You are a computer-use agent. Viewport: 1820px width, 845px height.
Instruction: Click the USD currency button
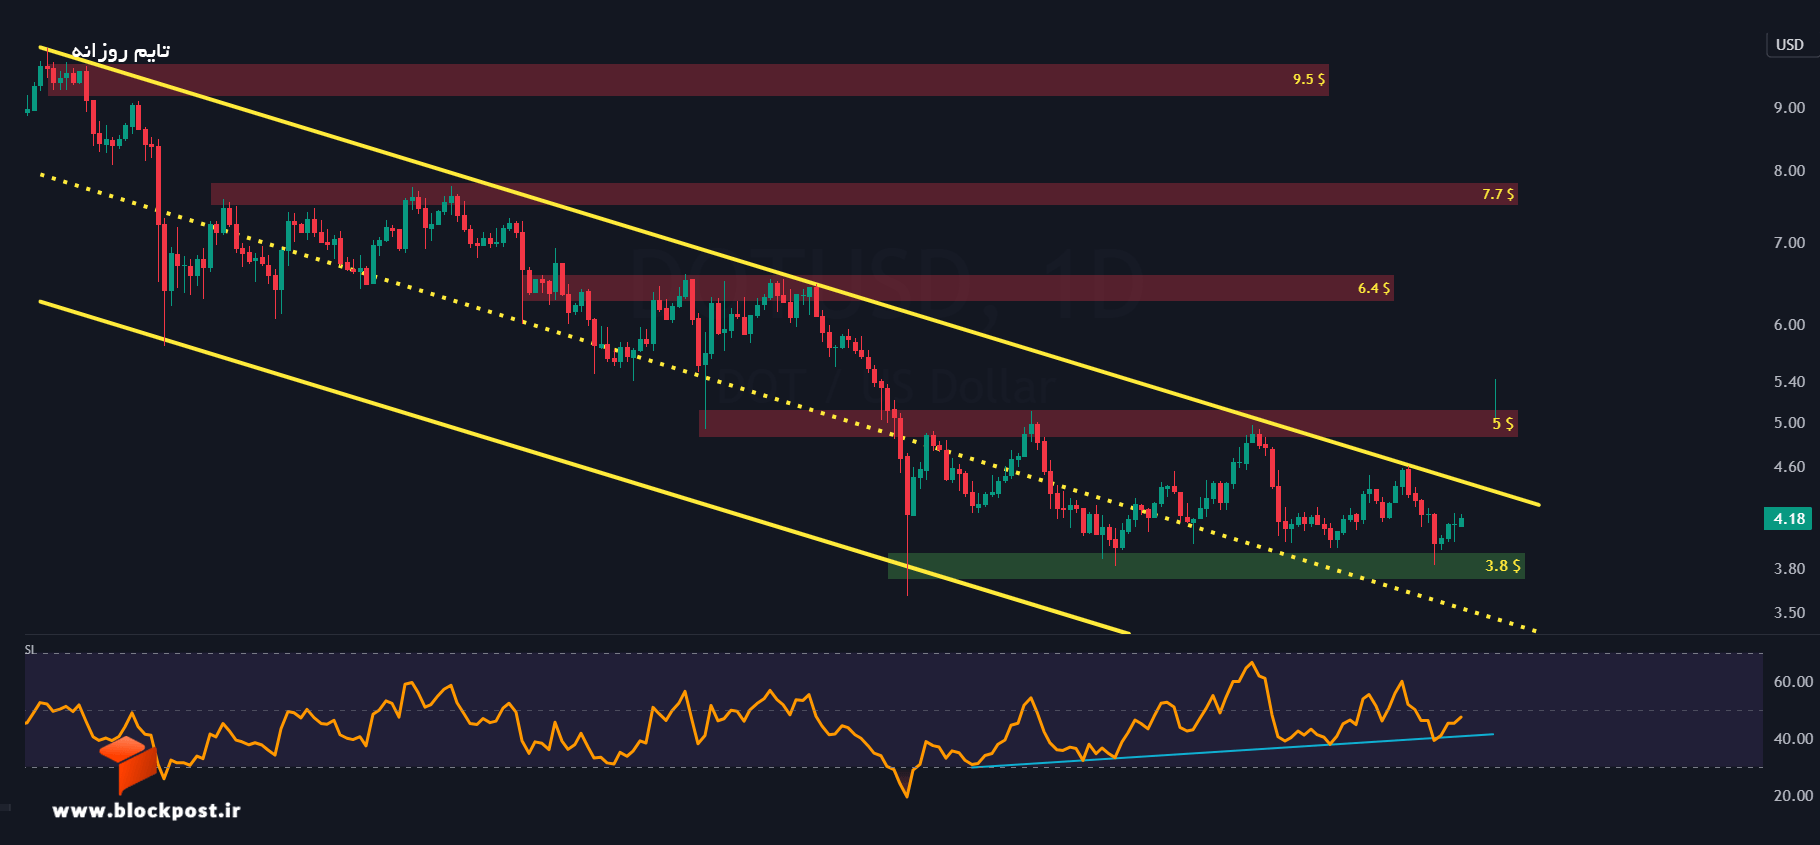[1789, 45]
